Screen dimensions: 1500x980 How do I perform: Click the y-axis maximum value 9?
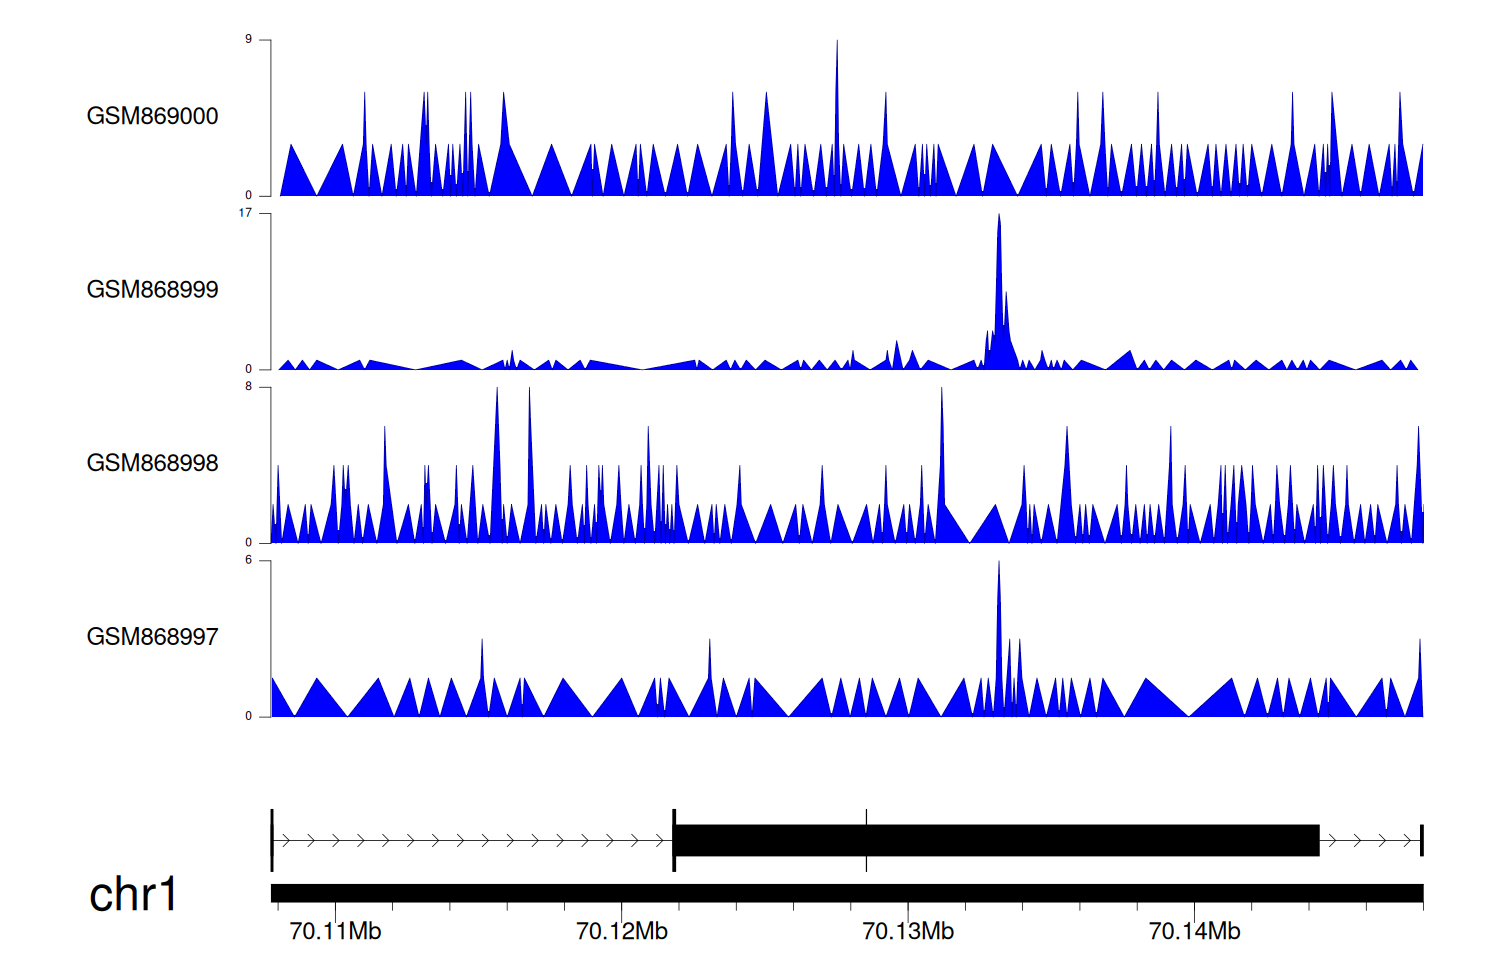tap(248, 40)
